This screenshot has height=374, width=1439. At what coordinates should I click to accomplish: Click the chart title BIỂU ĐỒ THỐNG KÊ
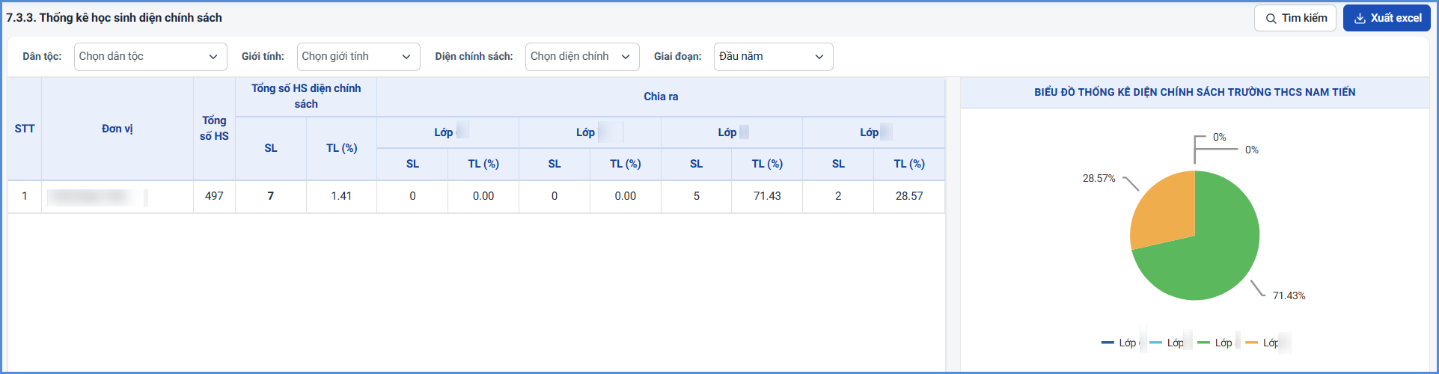tap(1195, 92)
